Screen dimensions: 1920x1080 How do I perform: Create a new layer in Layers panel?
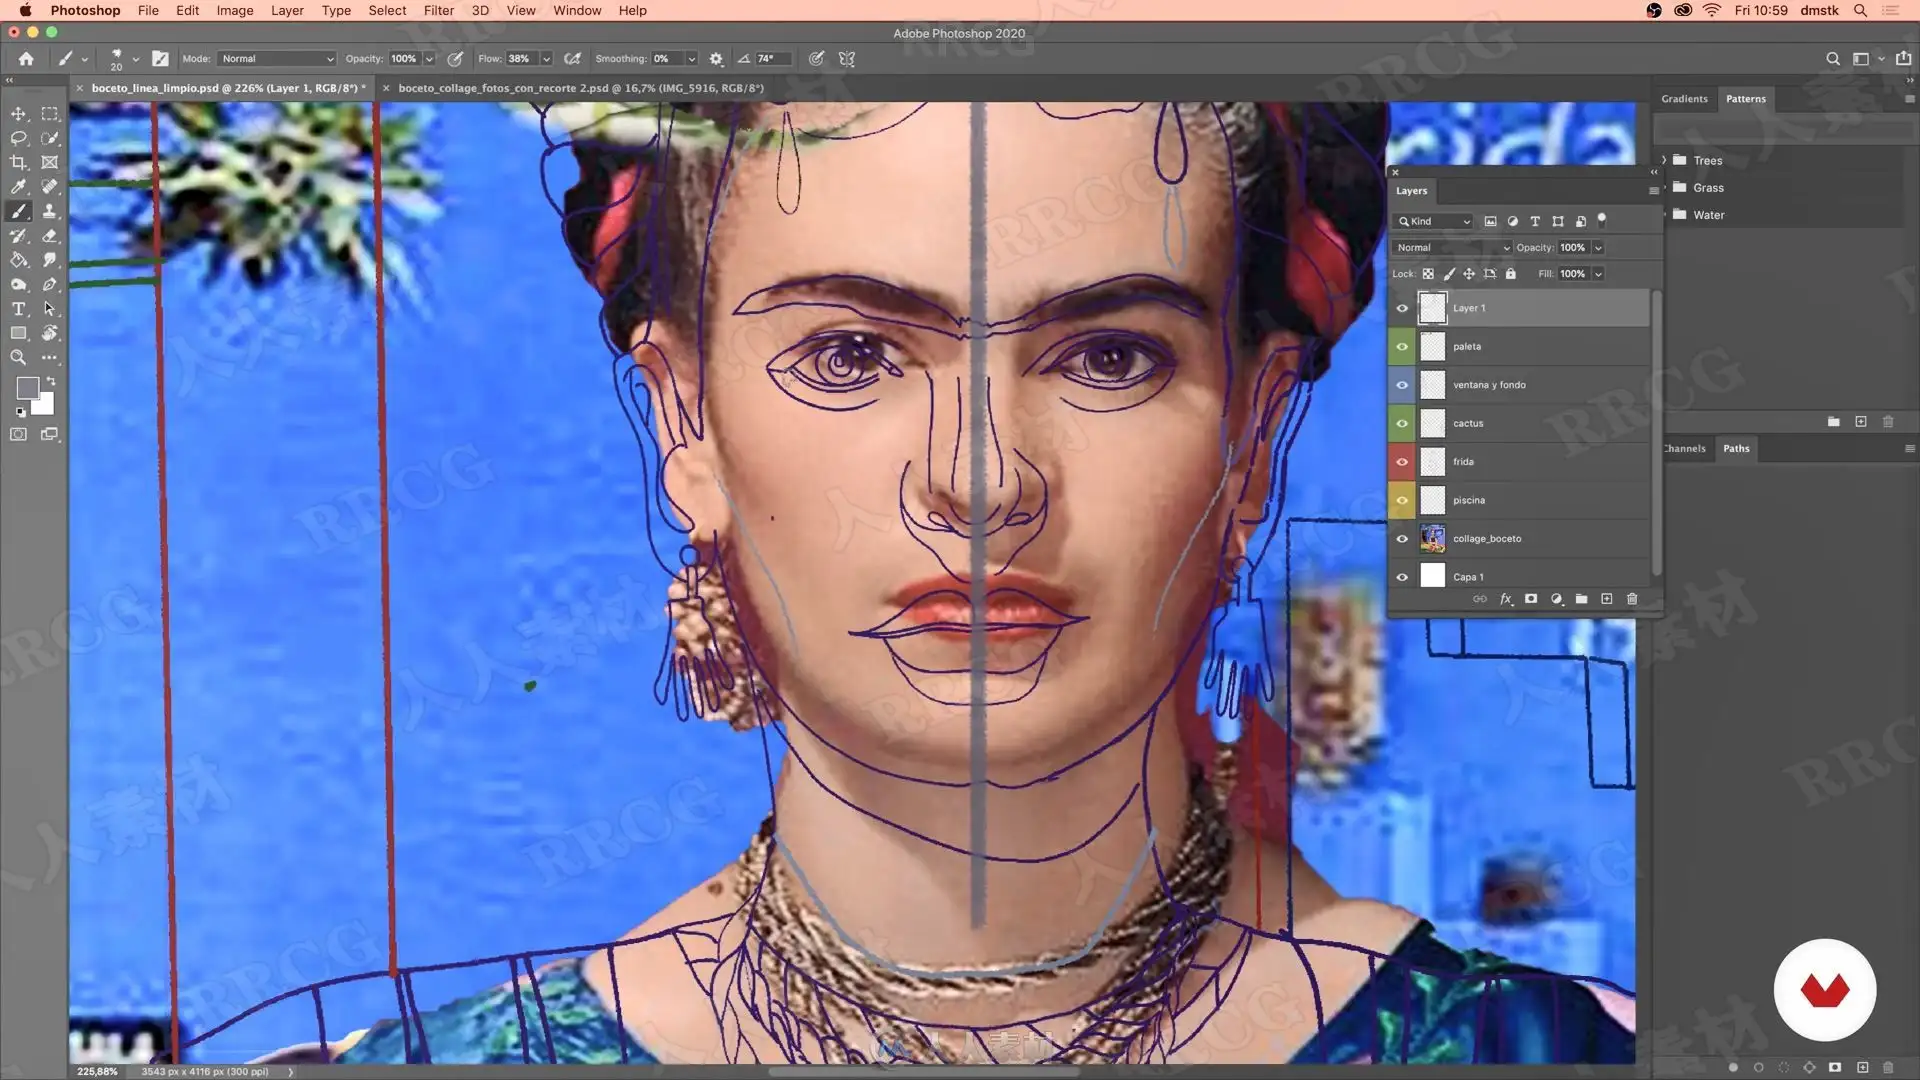(x=1607, y=599)
